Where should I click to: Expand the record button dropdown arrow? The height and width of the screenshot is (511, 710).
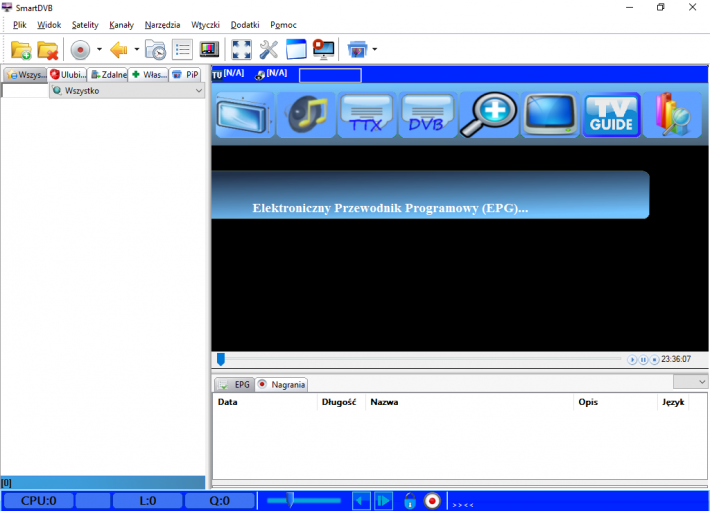click(x=99, y=49)
